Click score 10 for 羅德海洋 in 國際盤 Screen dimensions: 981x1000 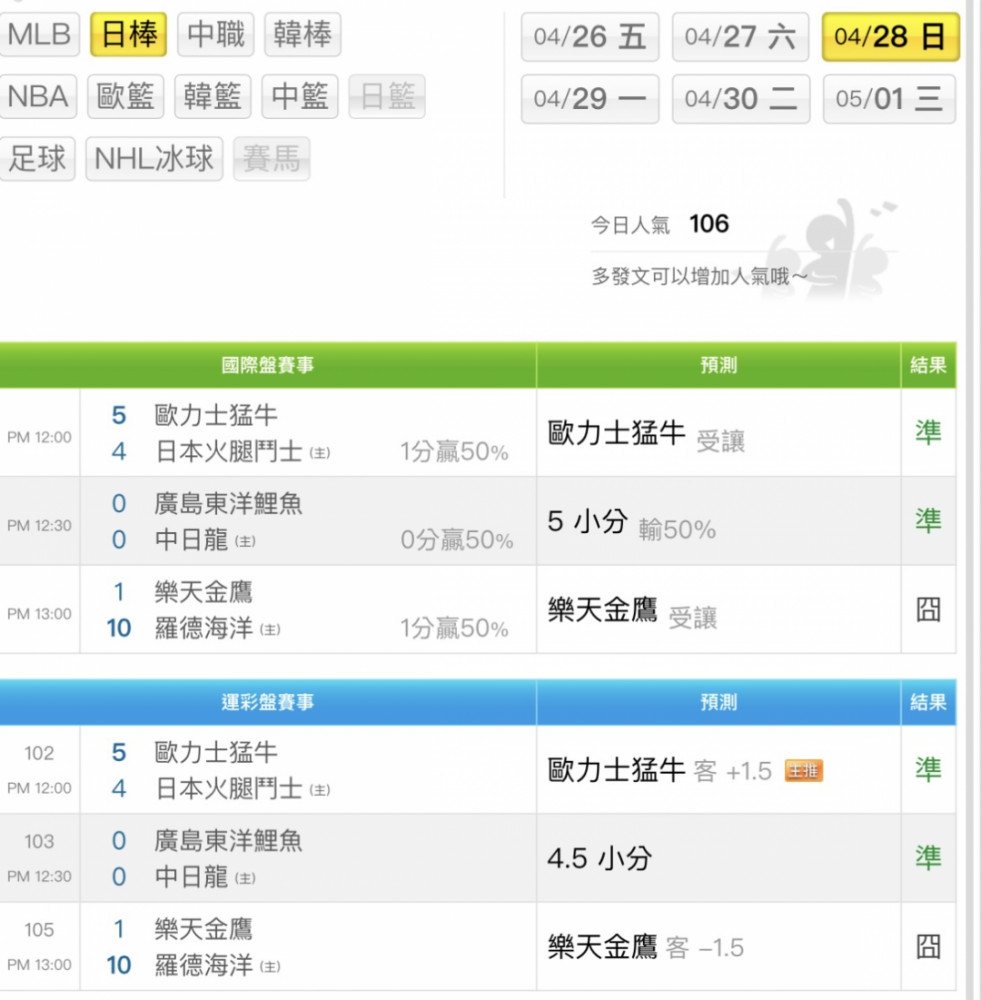tap(119, 629)
